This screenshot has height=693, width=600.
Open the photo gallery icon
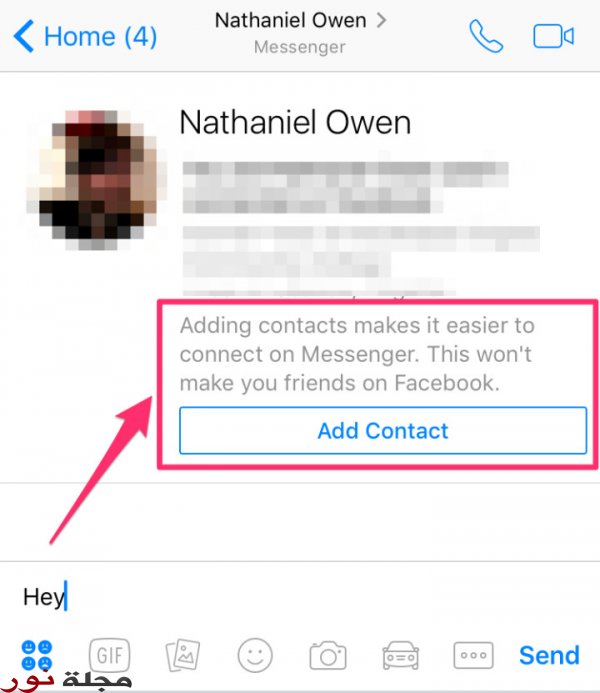point(182,655)
